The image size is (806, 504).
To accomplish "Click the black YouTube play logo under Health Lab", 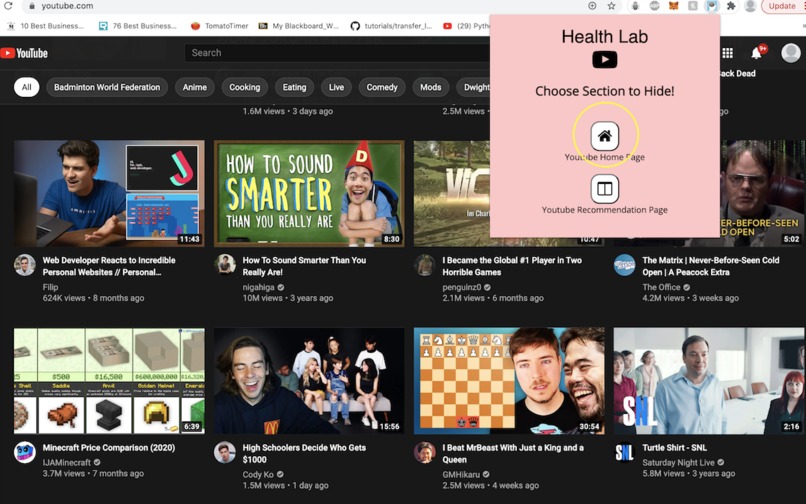I will (604, 60).
